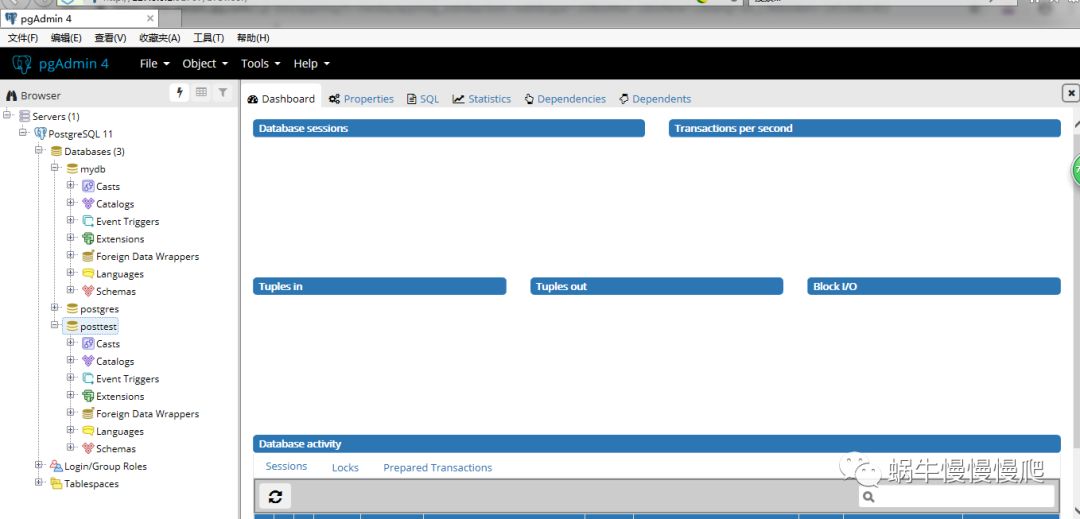
Task: Open the Sessions activity tab
Action: coord(287,467)
